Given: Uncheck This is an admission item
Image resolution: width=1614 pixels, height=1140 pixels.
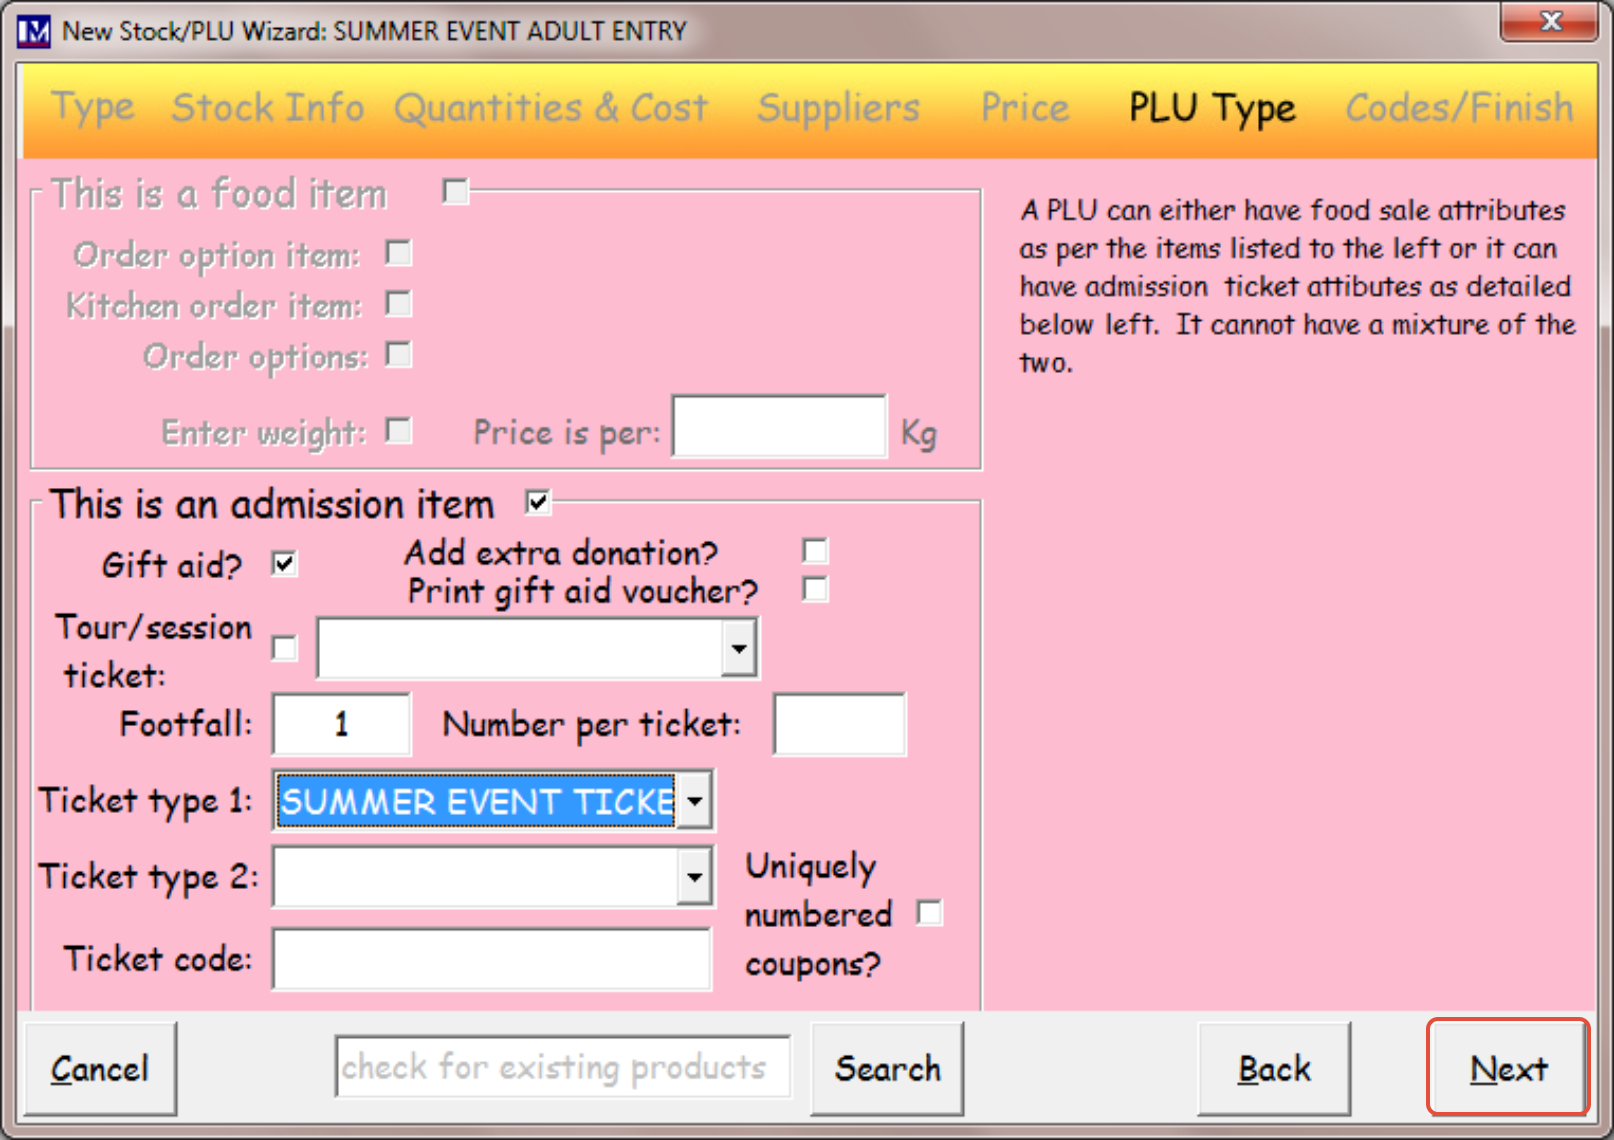Looking at the screenshot, I should pos(537,502).
